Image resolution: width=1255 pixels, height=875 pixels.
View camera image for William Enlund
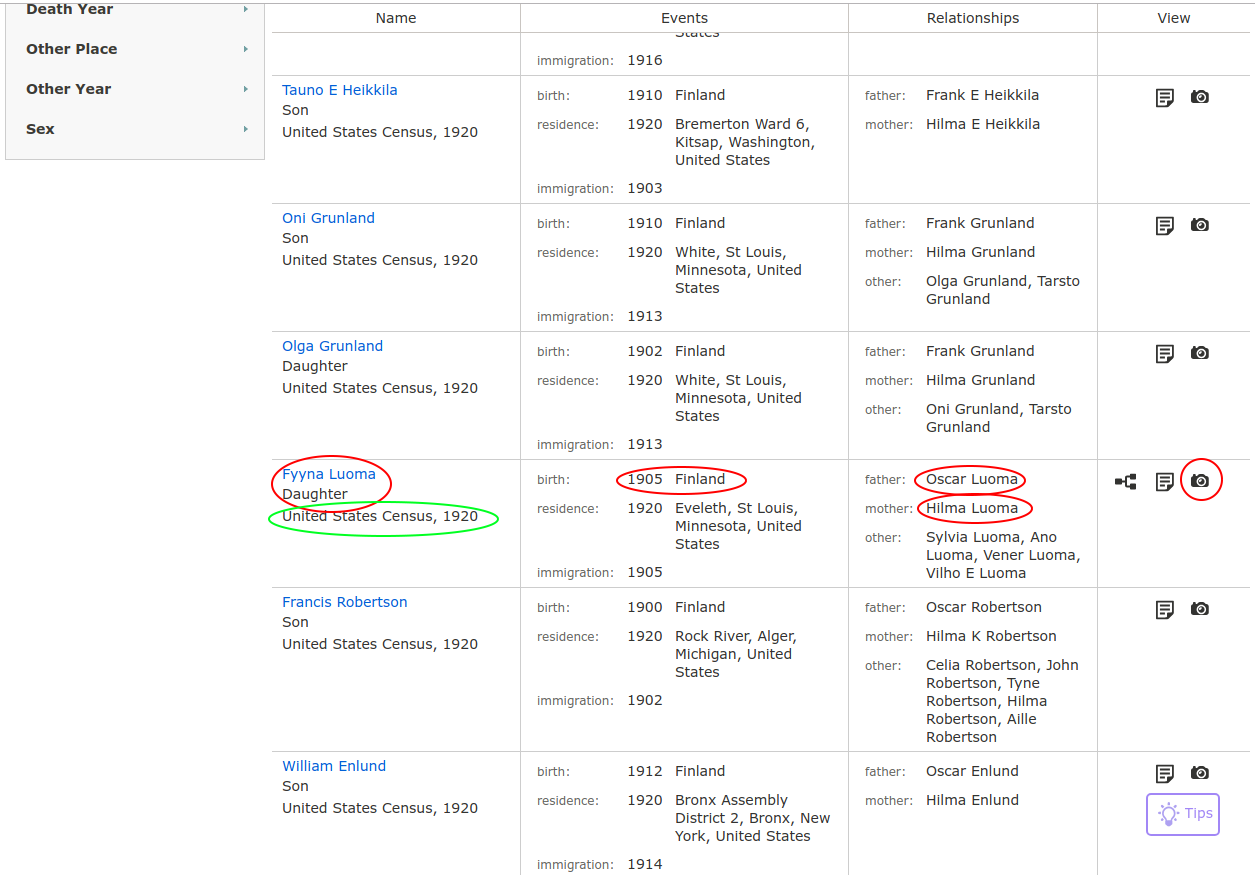coord(1200,773)
